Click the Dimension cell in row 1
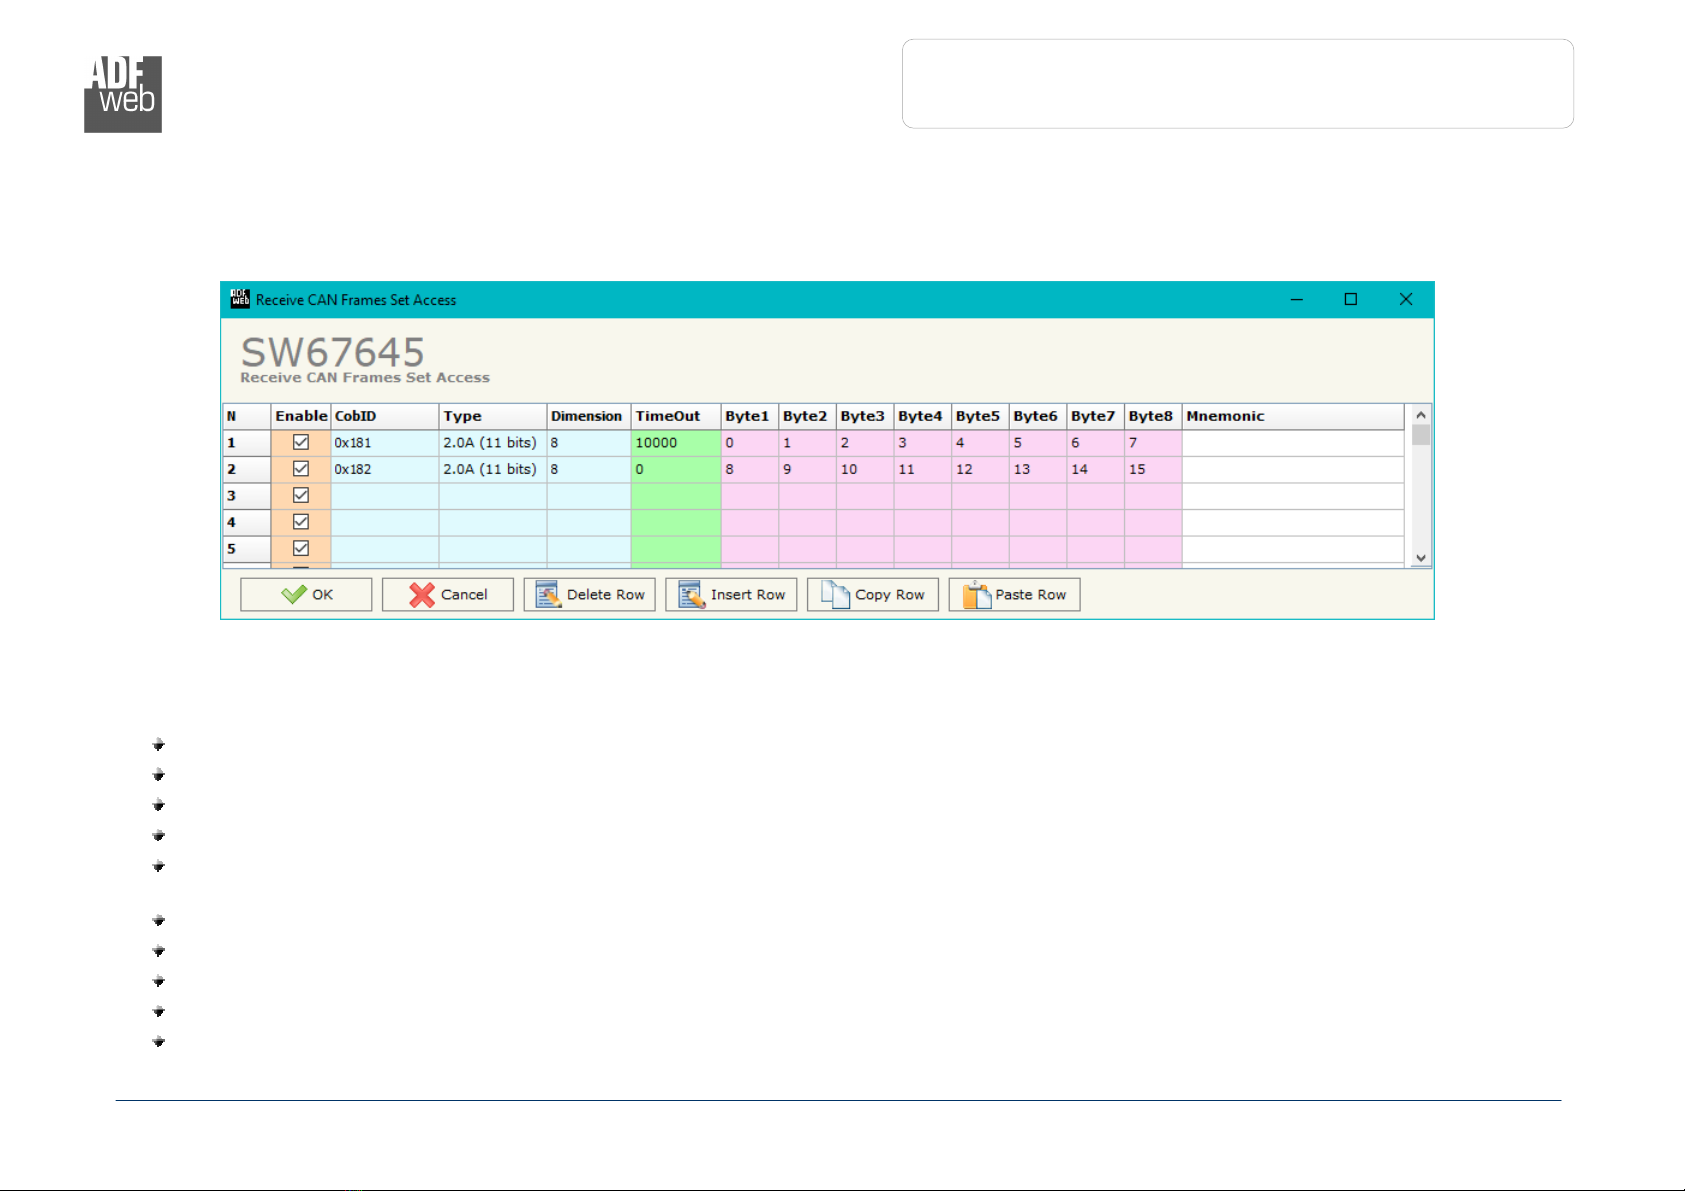This screenshot has width=1685, height=1191. point(589,443)
